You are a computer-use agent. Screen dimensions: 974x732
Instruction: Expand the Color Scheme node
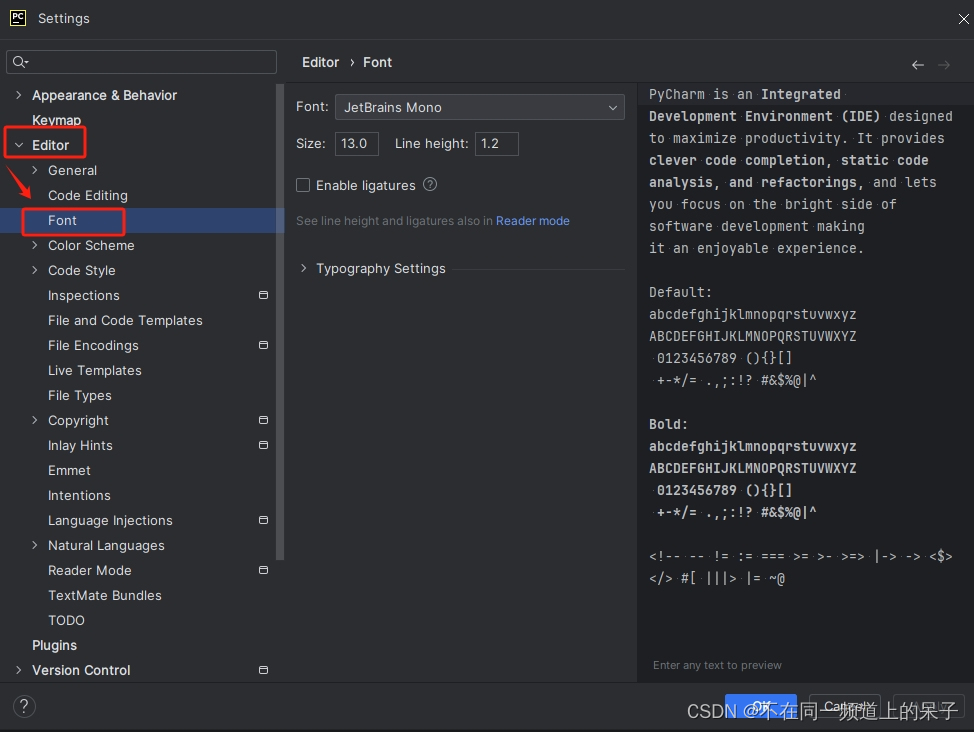pos(35,245)
